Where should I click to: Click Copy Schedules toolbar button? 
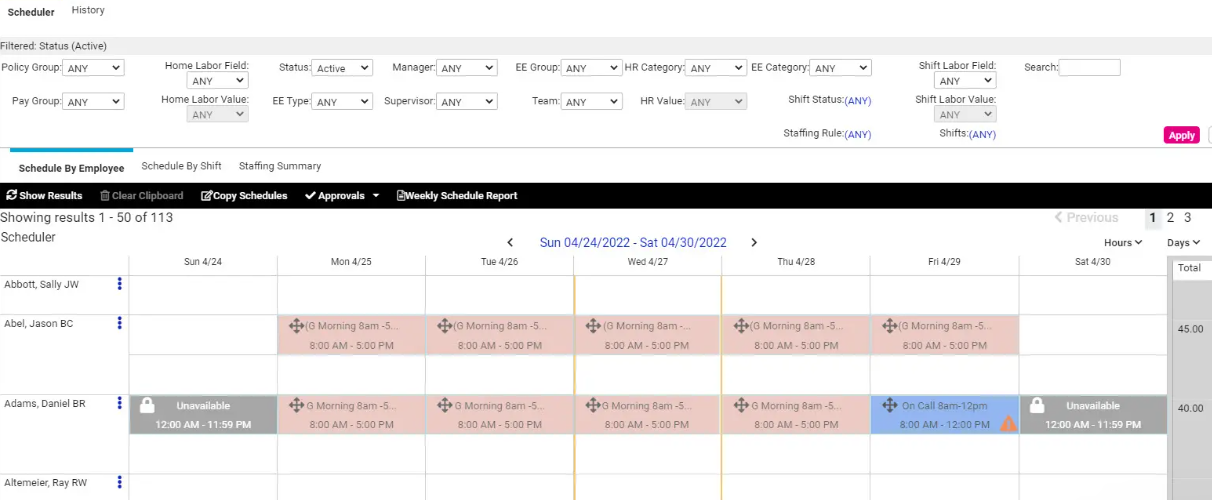244,196
